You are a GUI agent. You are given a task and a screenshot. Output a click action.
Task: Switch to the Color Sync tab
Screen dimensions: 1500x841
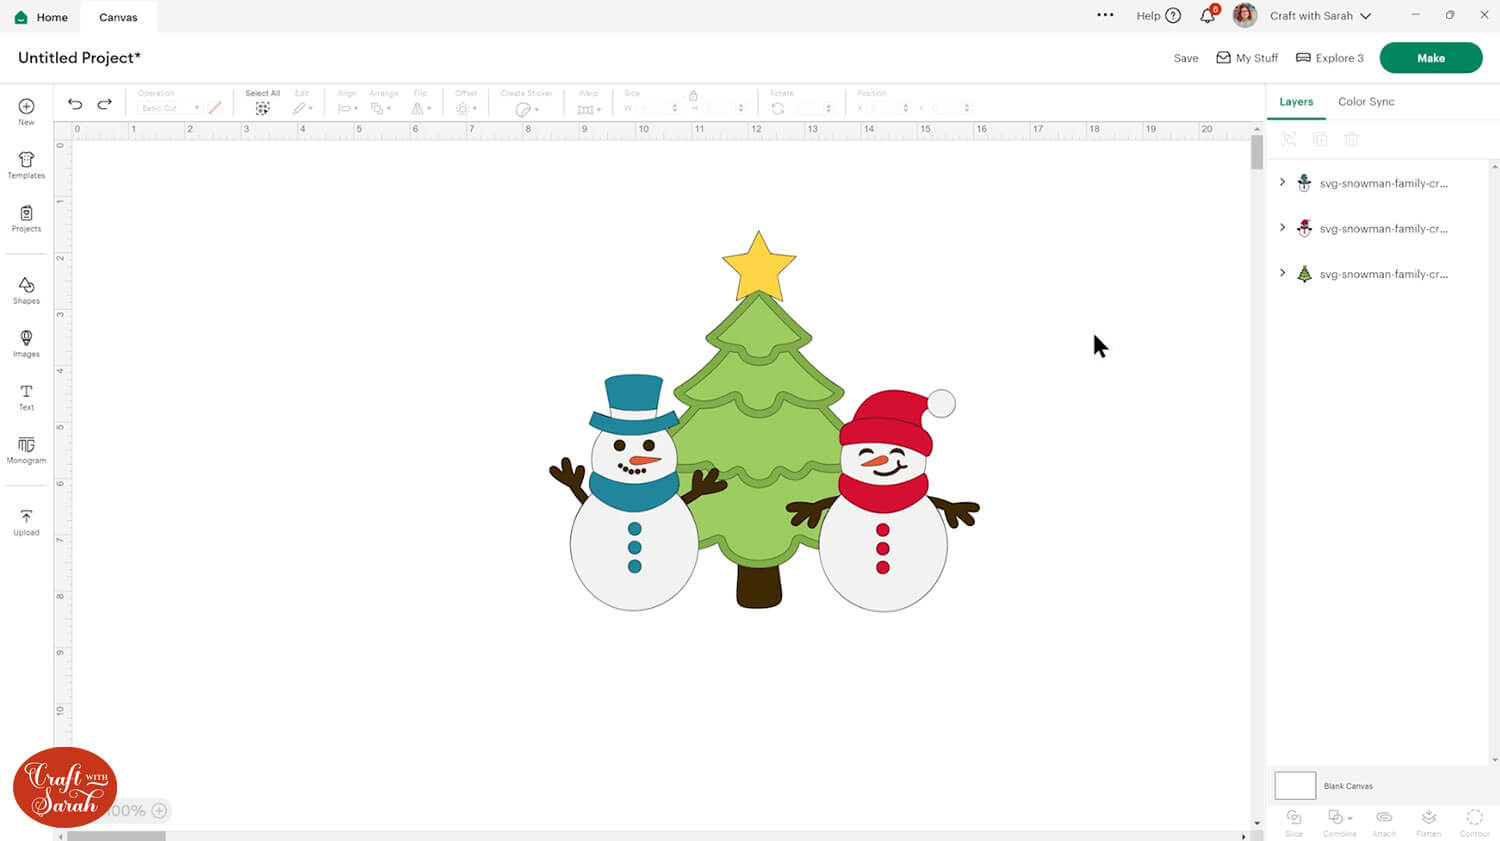[1365, 102]
